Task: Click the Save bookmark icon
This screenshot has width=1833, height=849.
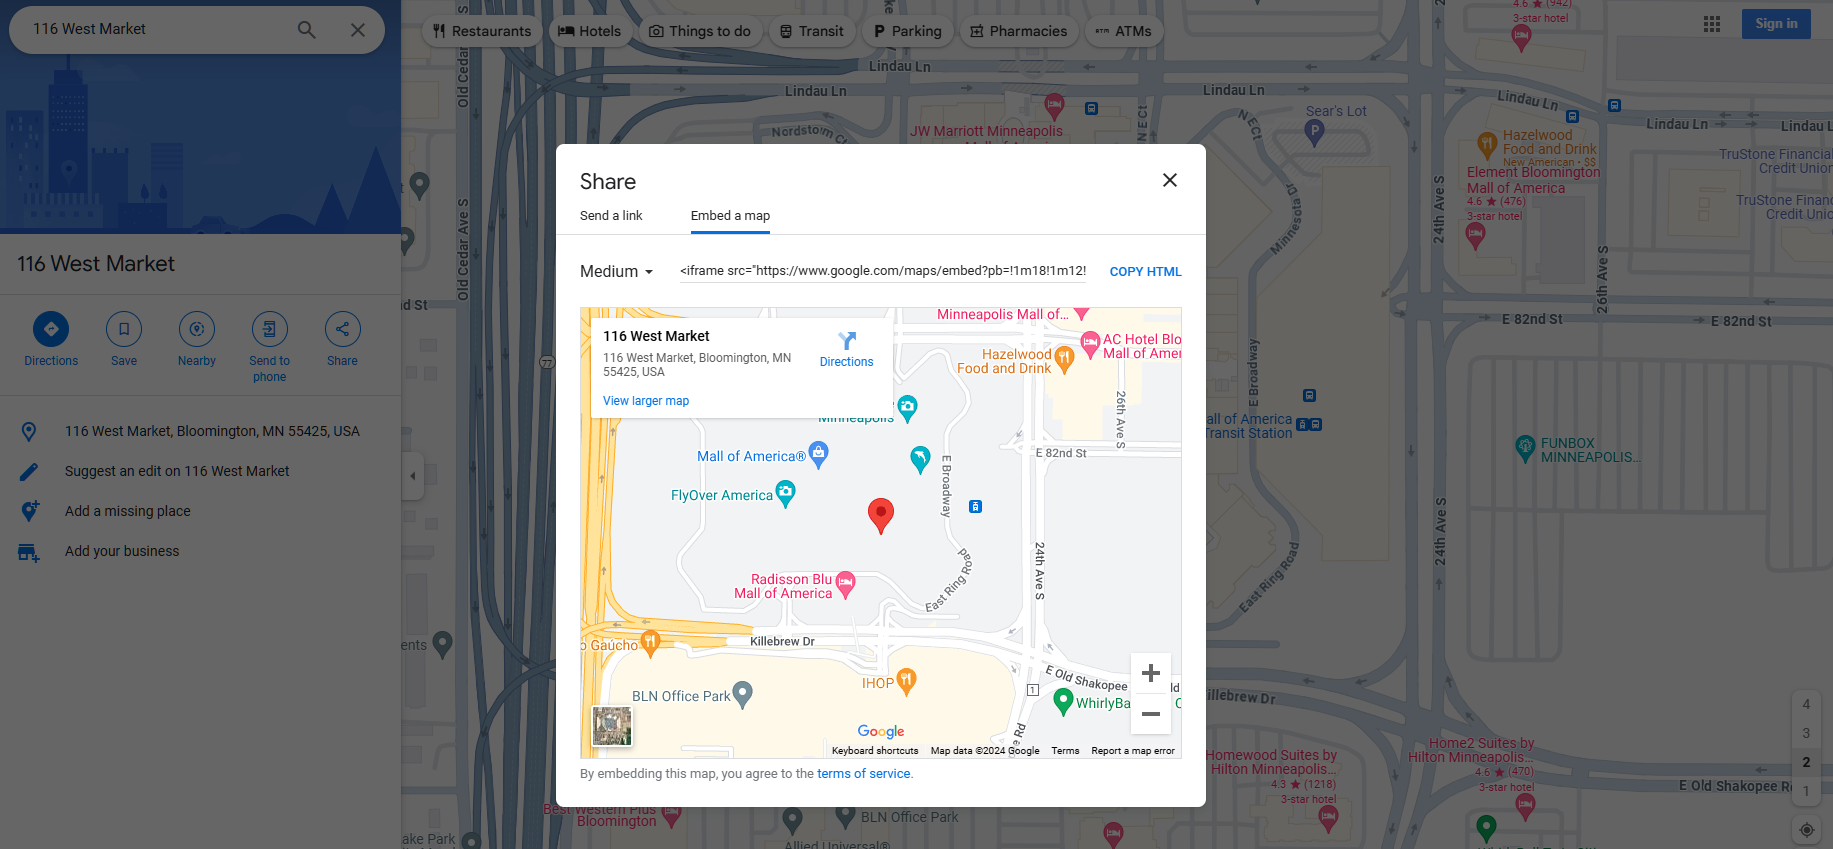Action: pyautogui.click(x=124, y=329)
